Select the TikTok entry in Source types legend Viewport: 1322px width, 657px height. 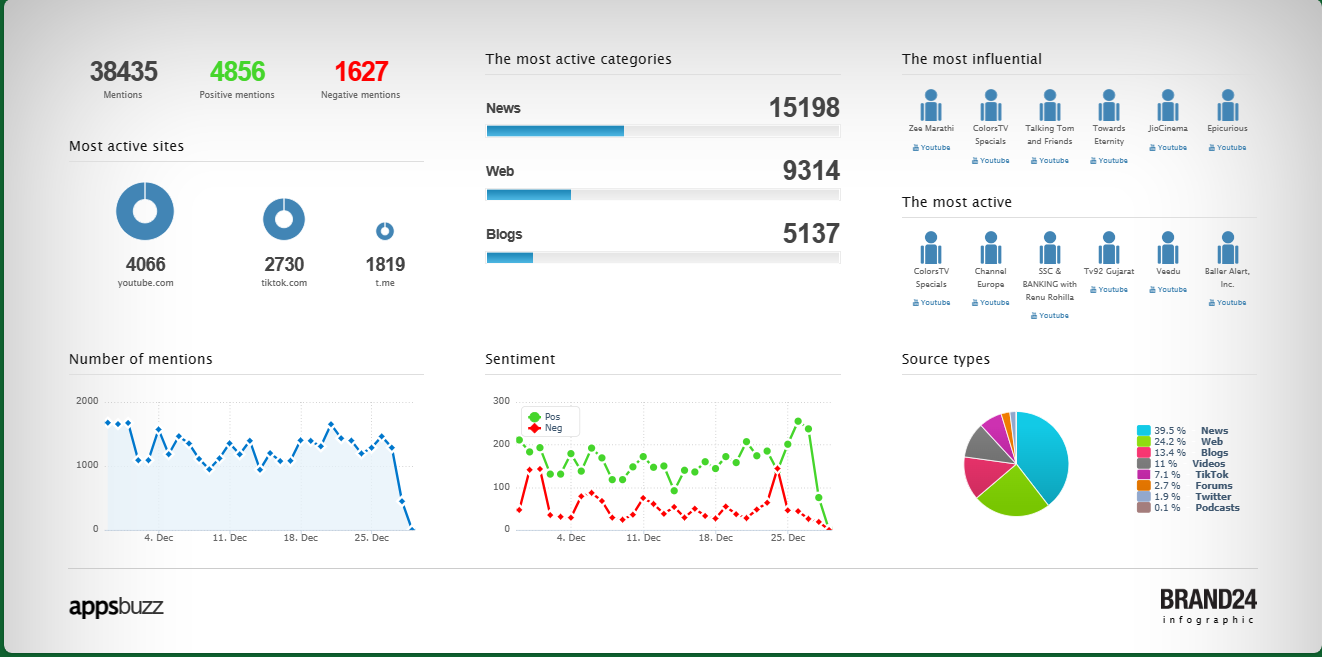pos(1211,475)
